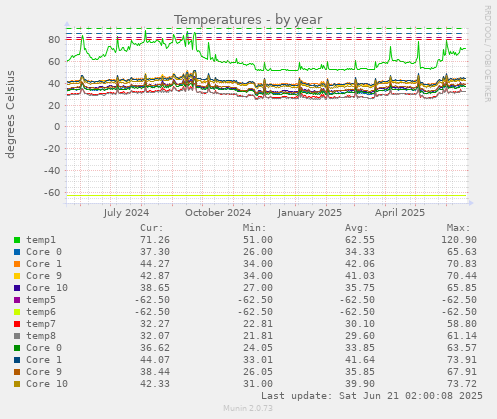Click the 'temp6' legend label

(x=41, y=312)
